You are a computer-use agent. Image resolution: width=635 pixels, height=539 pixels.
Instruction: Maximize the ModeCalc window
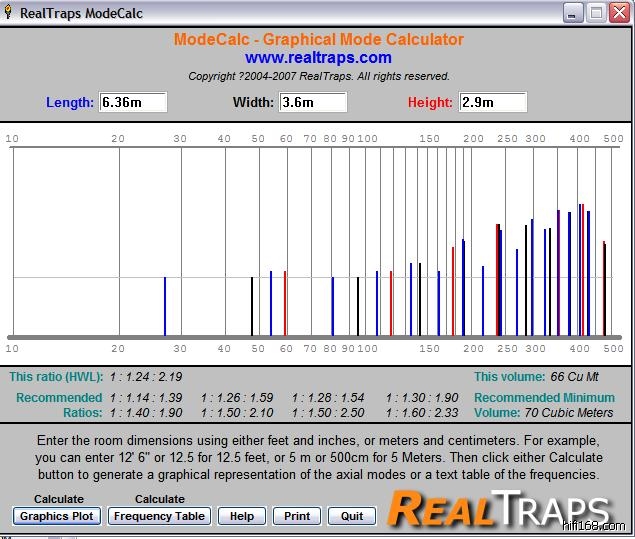(x=596, y=12)
